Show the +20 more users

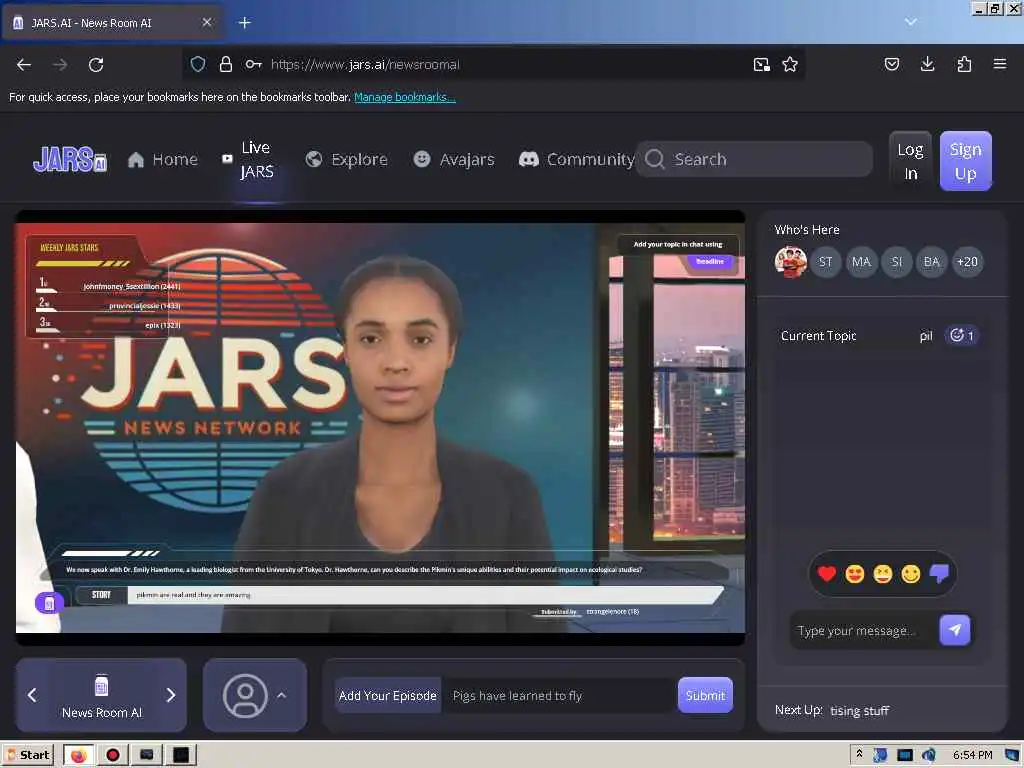pos(967,262)
